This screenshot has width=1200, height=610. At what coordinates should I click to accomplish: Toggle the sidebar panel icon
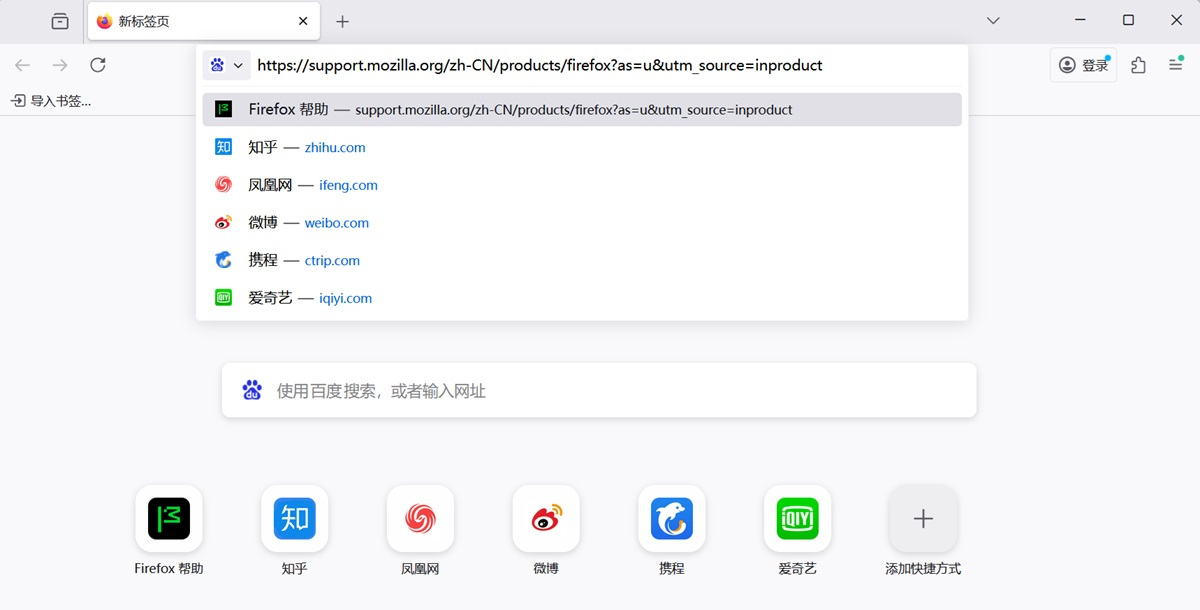point(59,20)
